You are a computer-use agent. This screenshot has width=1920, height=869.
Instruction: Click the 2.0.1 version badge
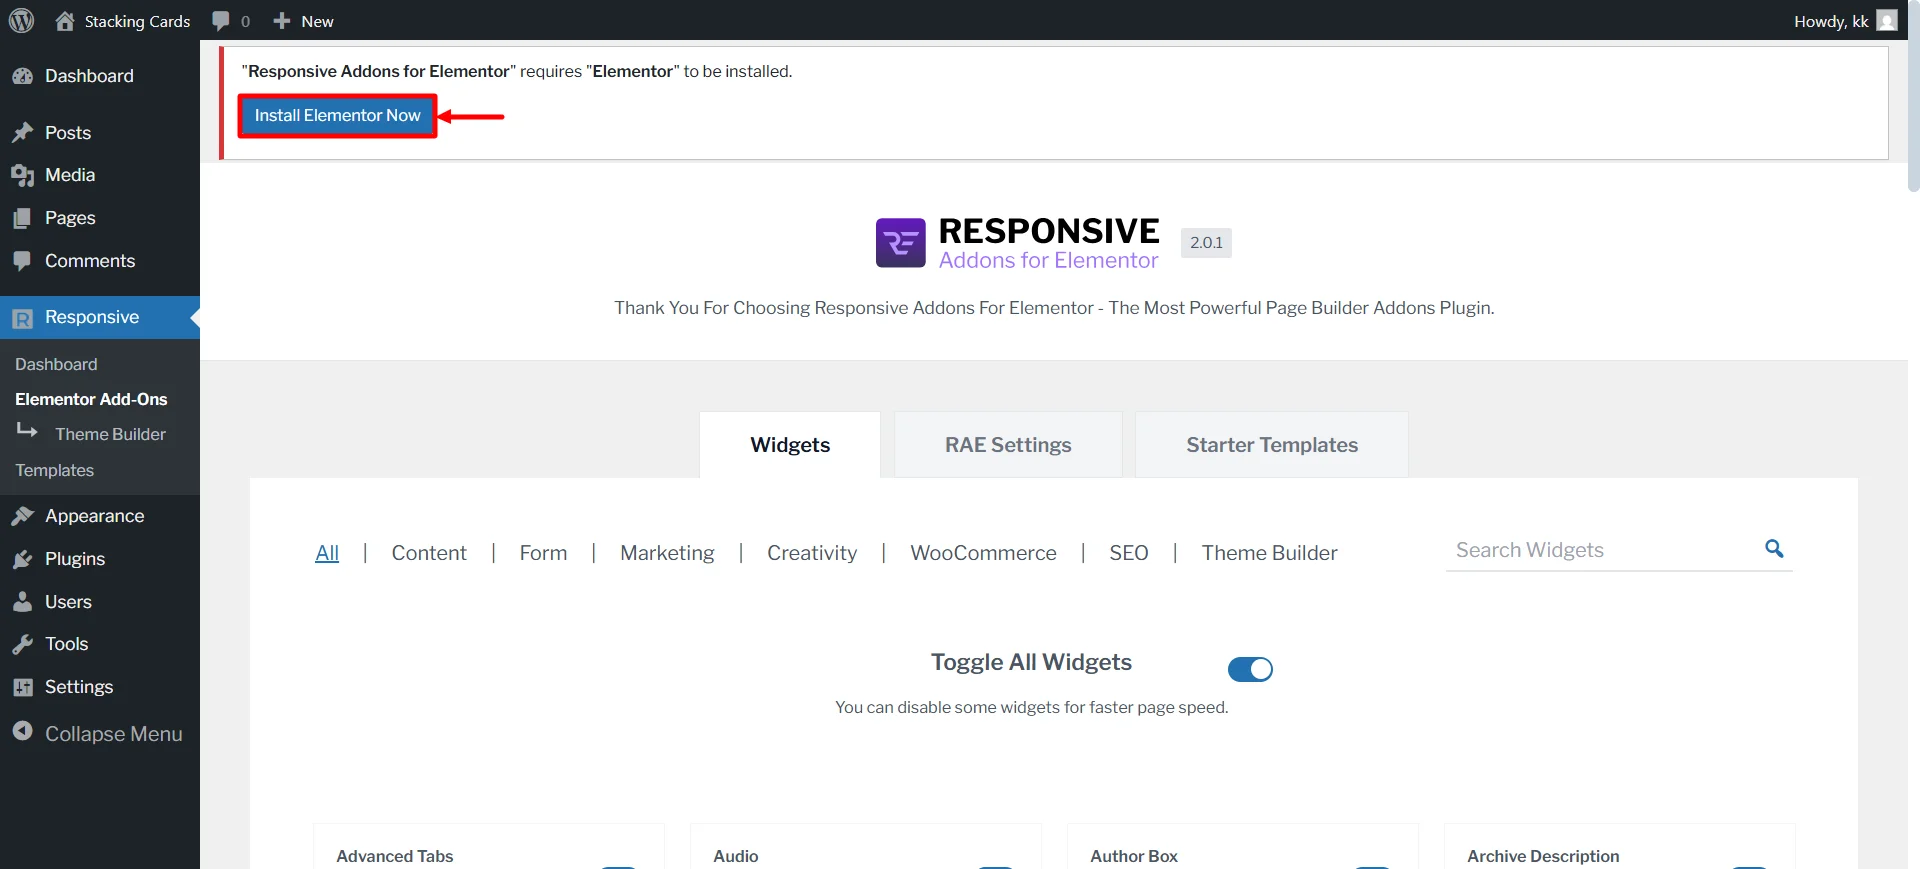[1206, 243]
